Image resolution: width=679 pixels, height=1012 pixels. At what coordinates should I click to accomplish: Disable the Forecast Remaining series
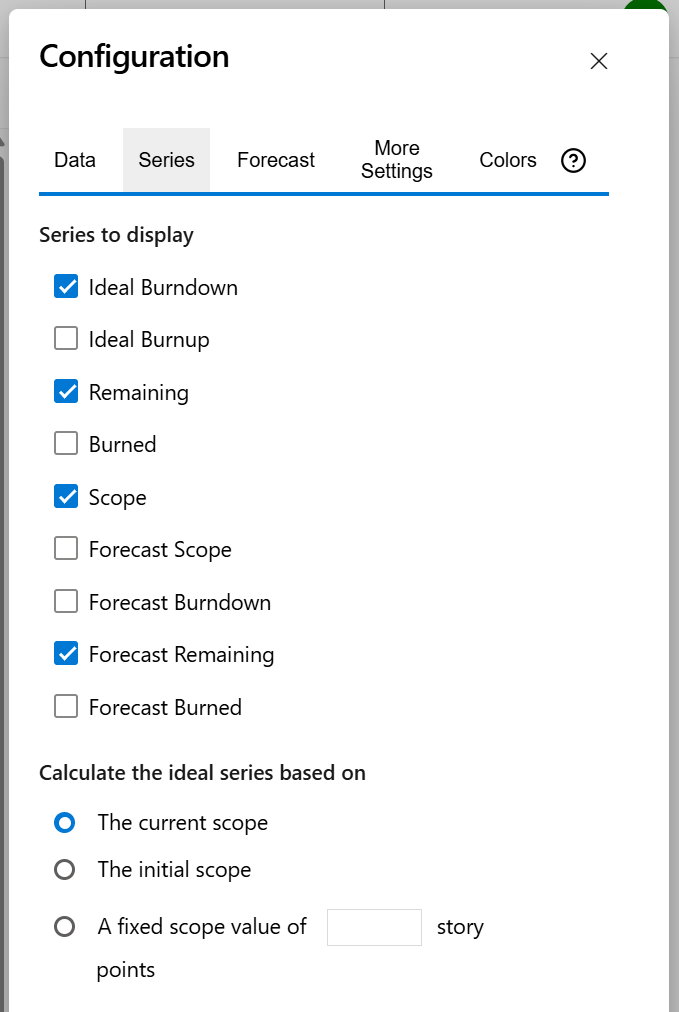pyautogui.click(x=66, y=653)
